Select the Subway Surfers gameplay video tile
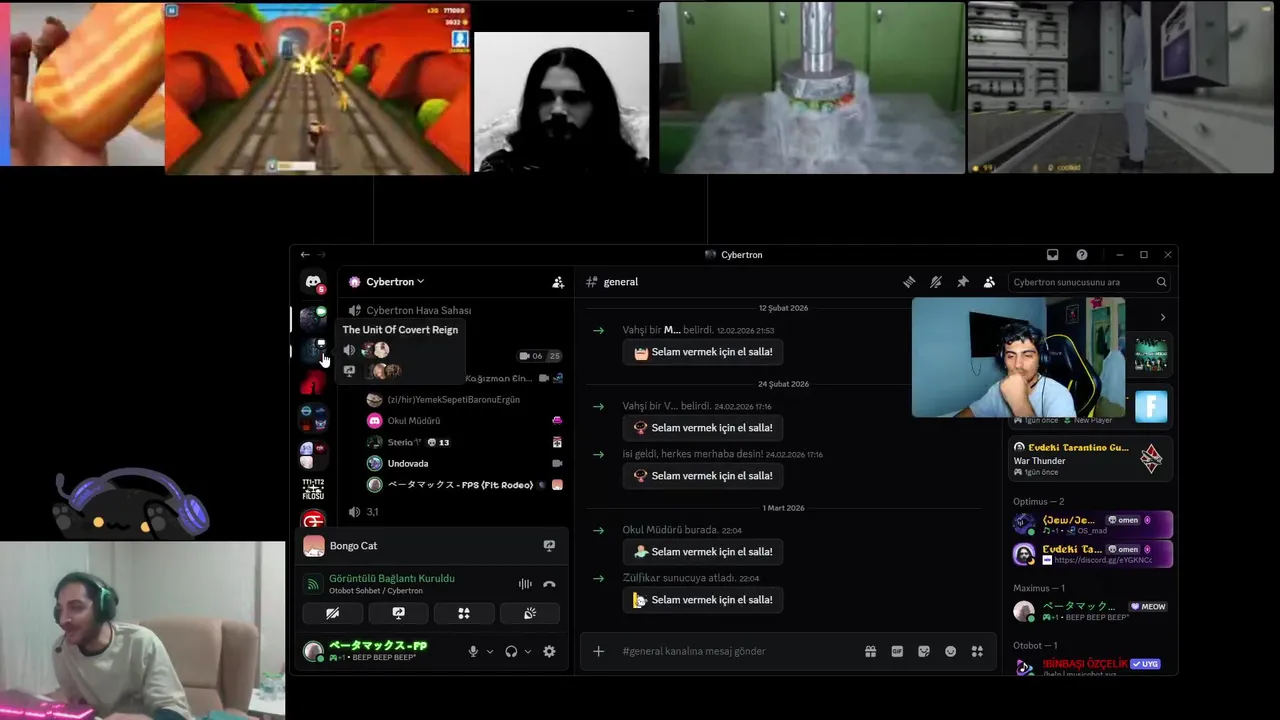The image size is (1280, 720). pos(317,88)
